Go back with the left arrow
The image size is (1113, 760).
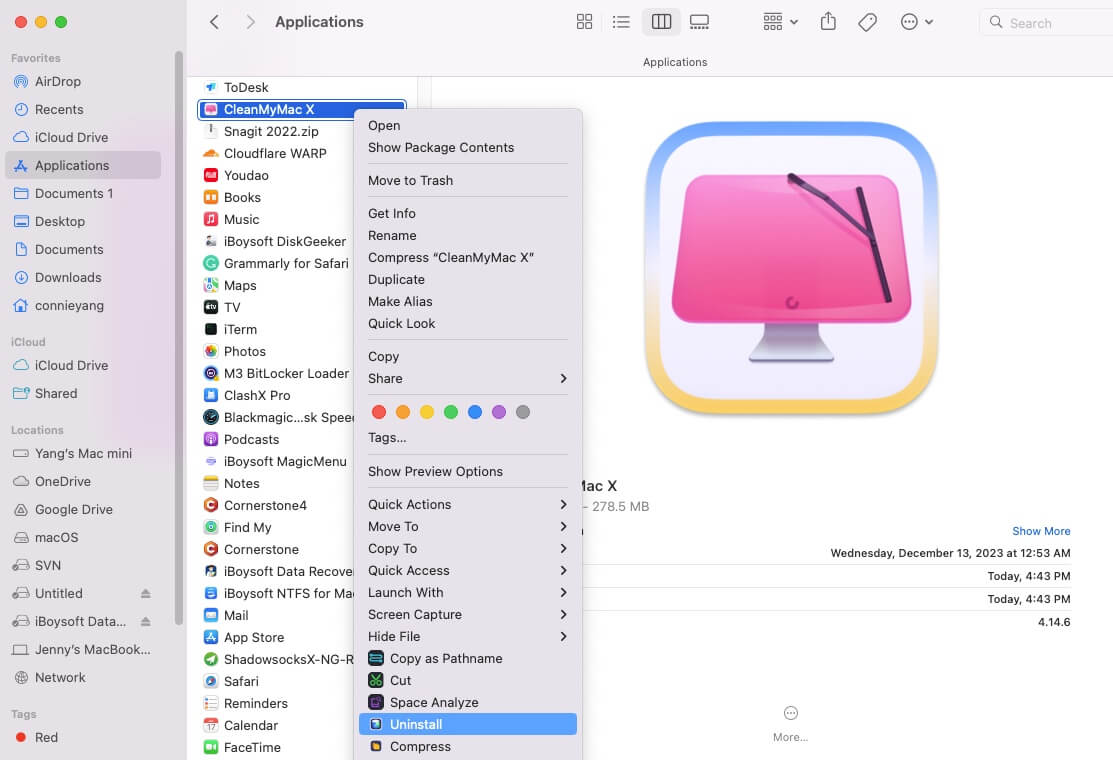214,22
